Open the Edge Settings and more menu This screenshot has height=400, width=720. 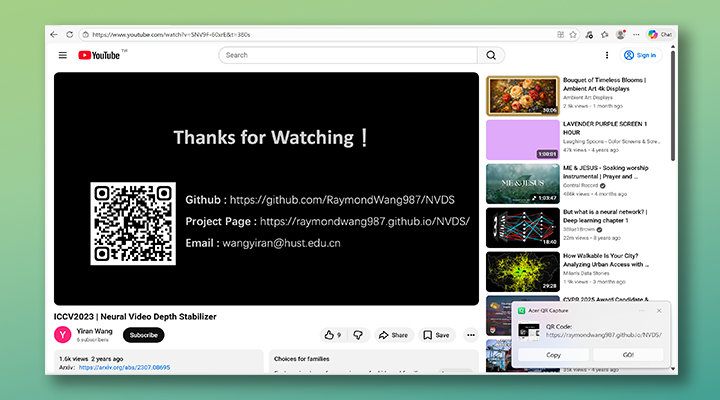coord(636,34)
